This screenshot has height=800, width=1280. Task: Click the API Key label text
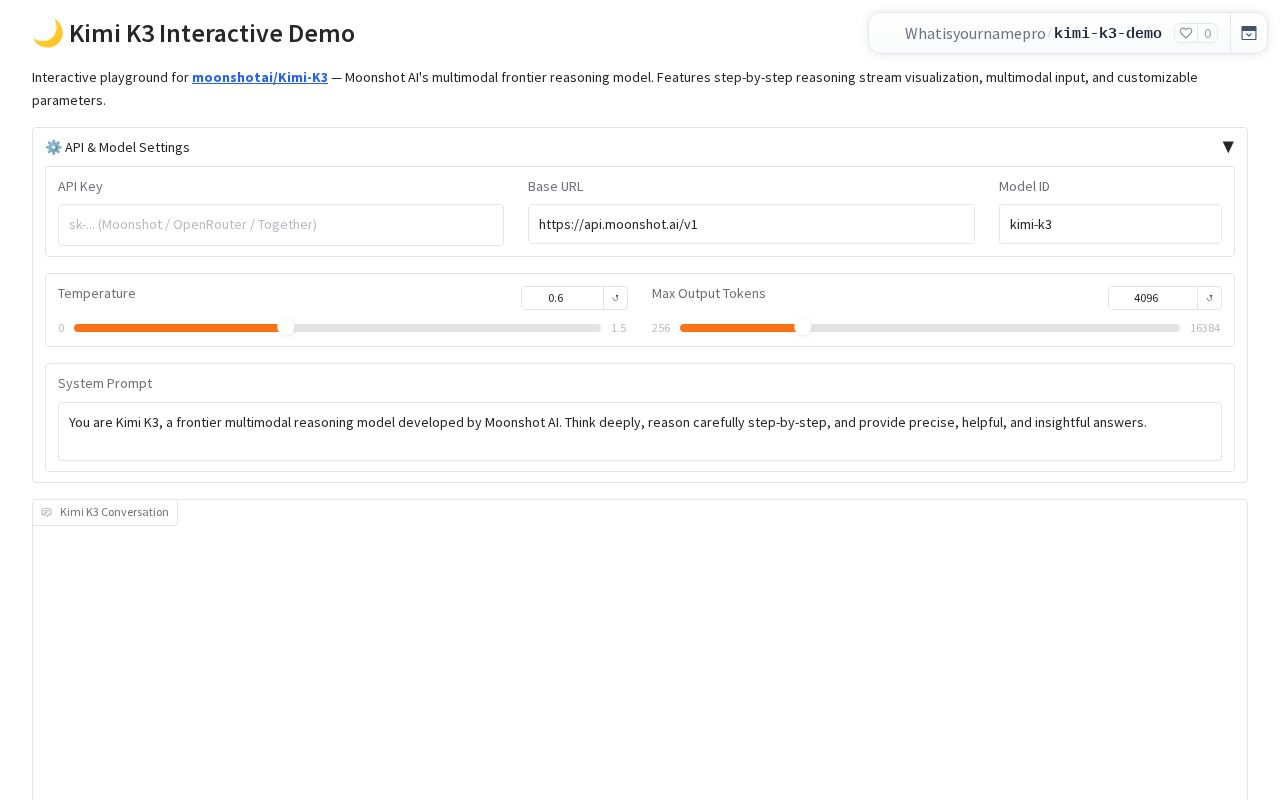pos(80,186)
